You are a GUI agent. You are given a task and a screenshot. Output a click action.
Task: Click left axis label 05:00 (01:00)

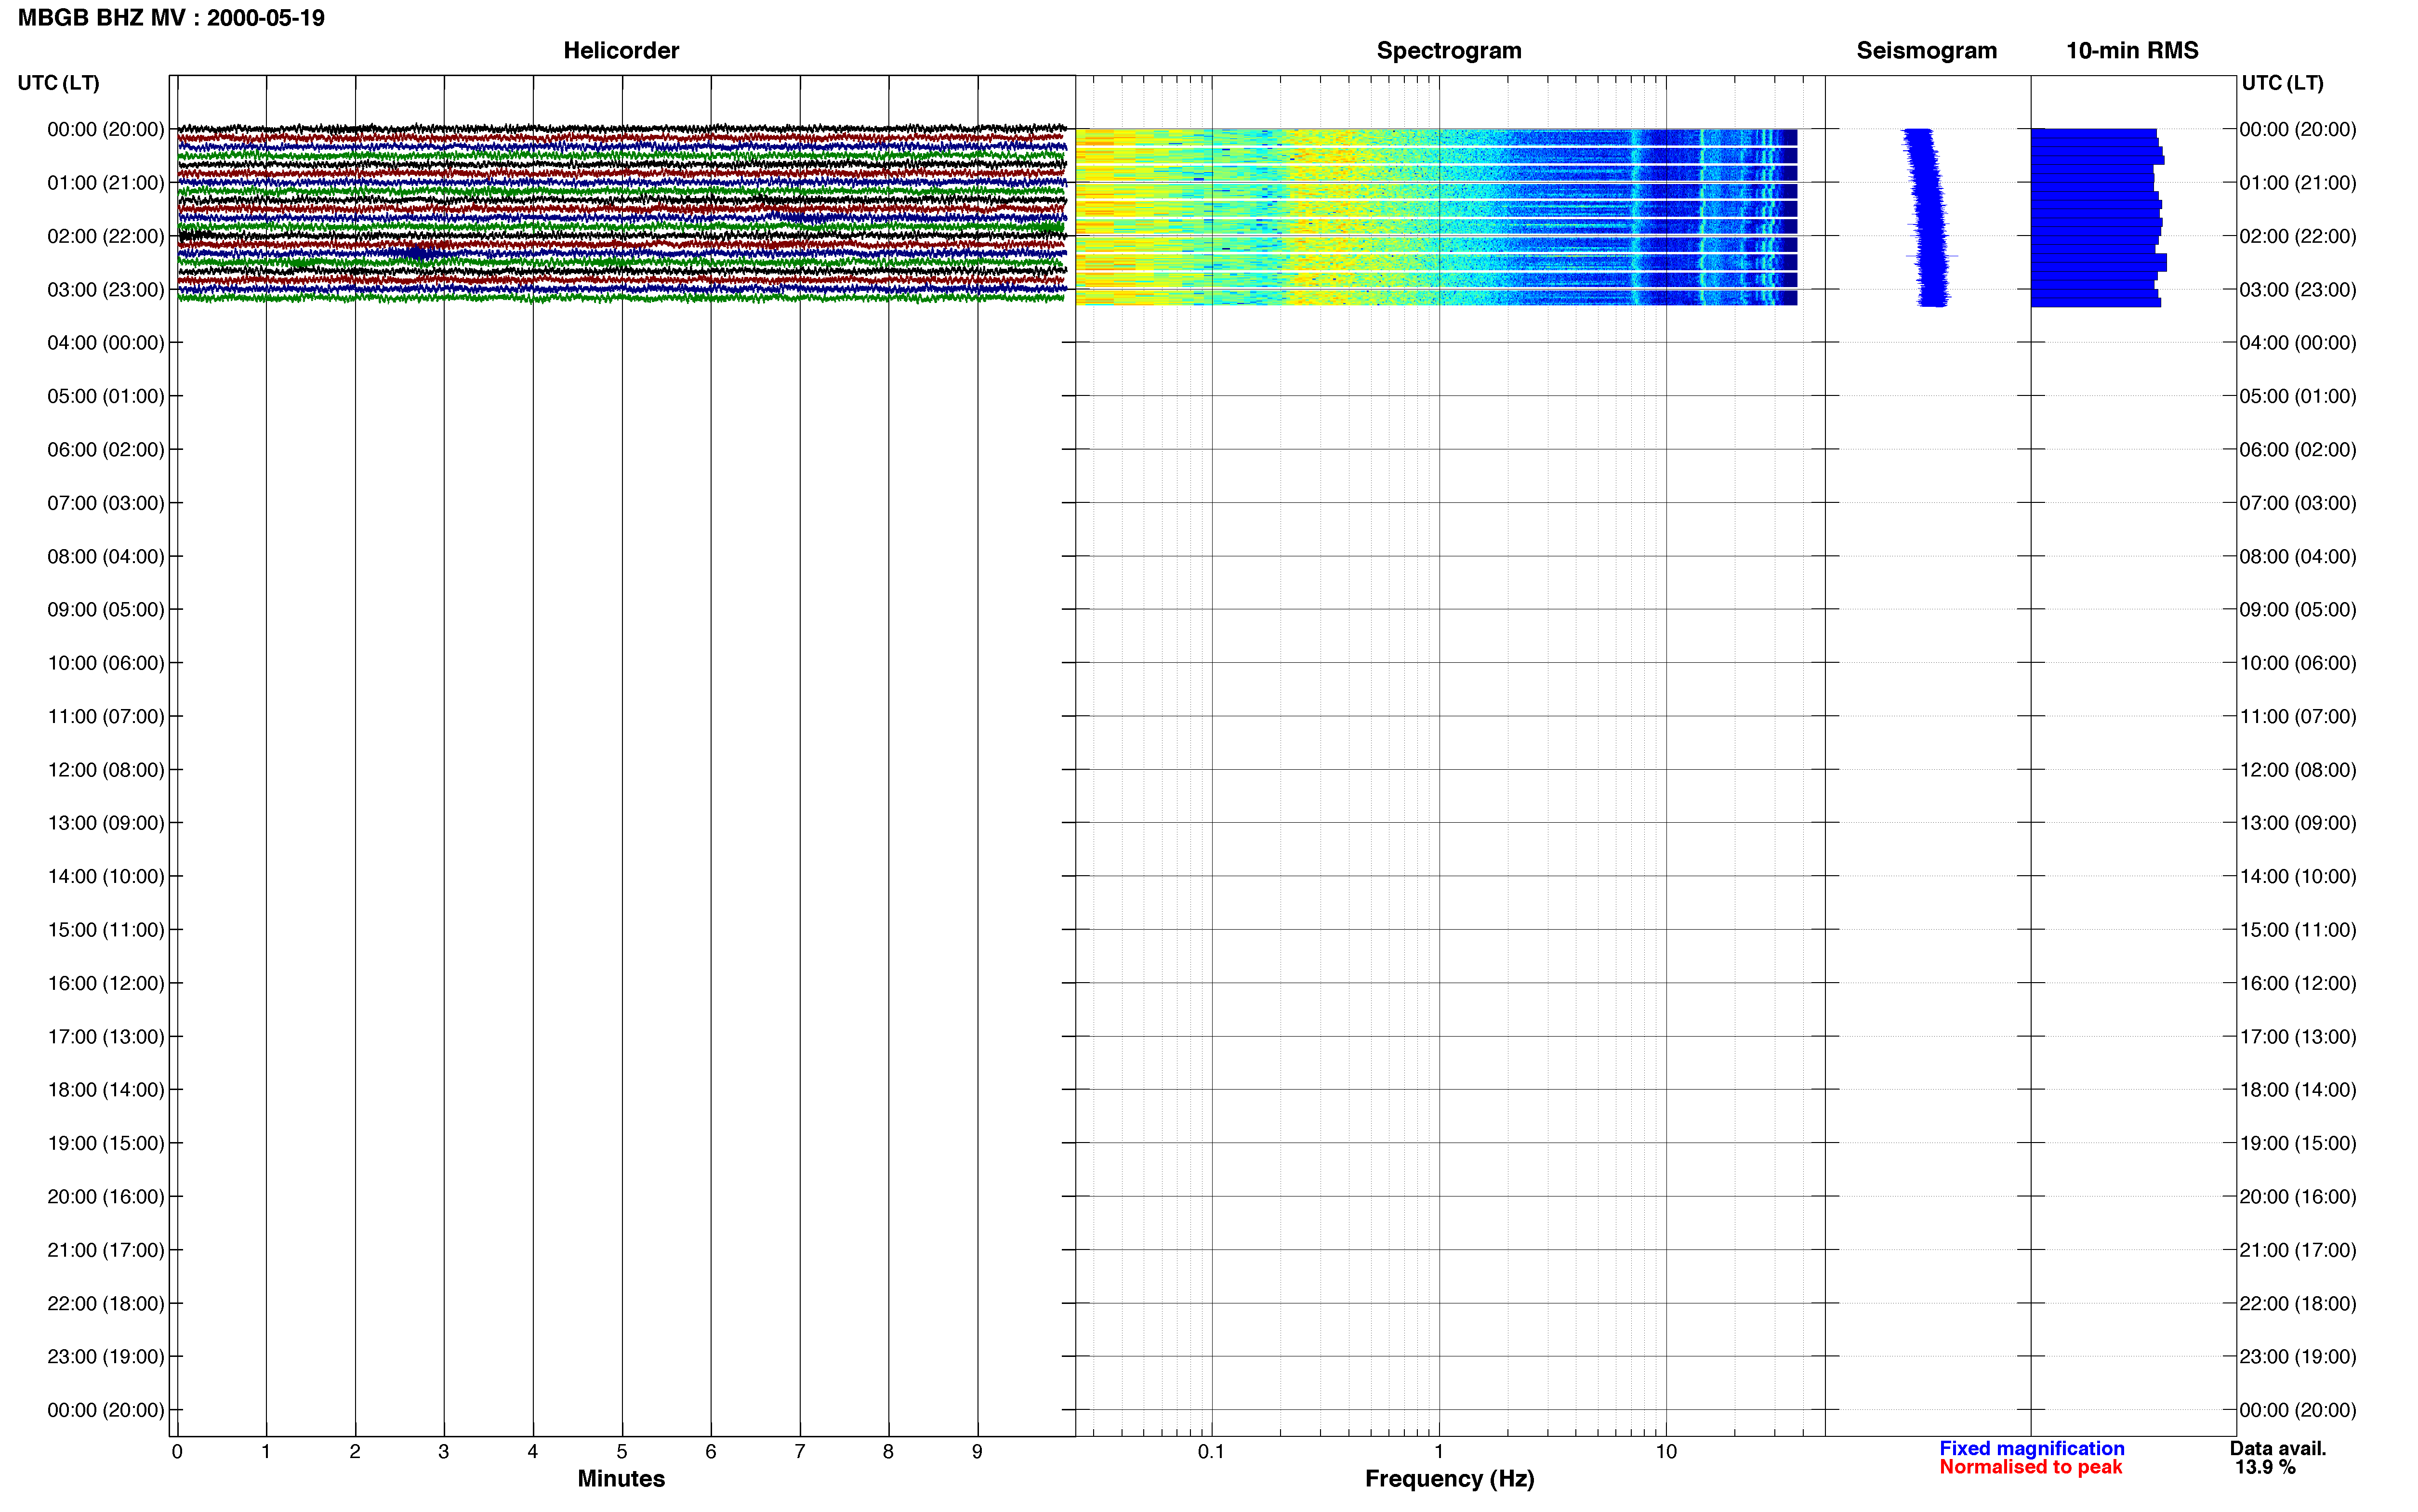click(x=106, y=396)
